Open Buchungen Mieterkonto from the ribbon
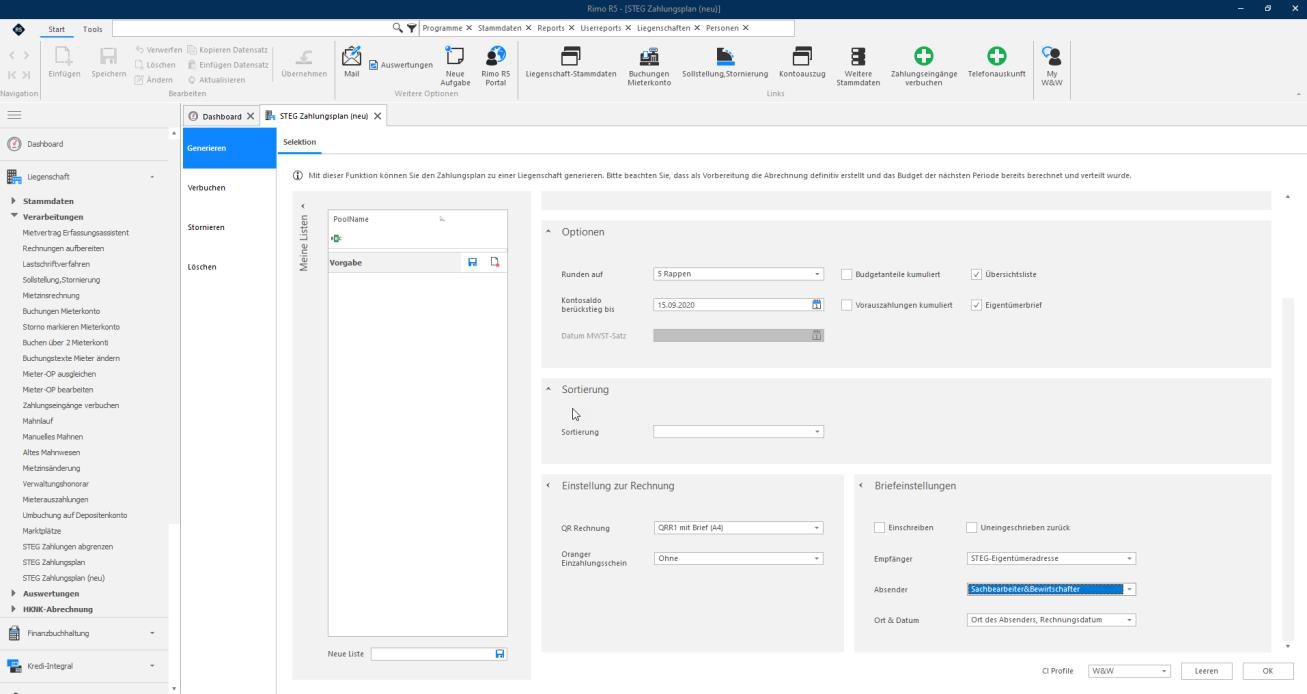1307x694 pixels. 649,67
